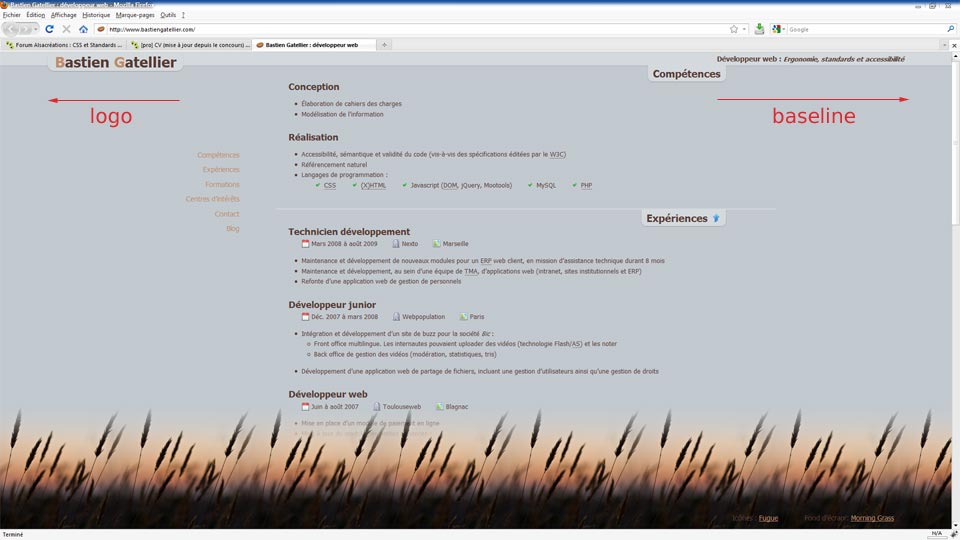
Task: Click the Conception heading
Action: point(313,87)
